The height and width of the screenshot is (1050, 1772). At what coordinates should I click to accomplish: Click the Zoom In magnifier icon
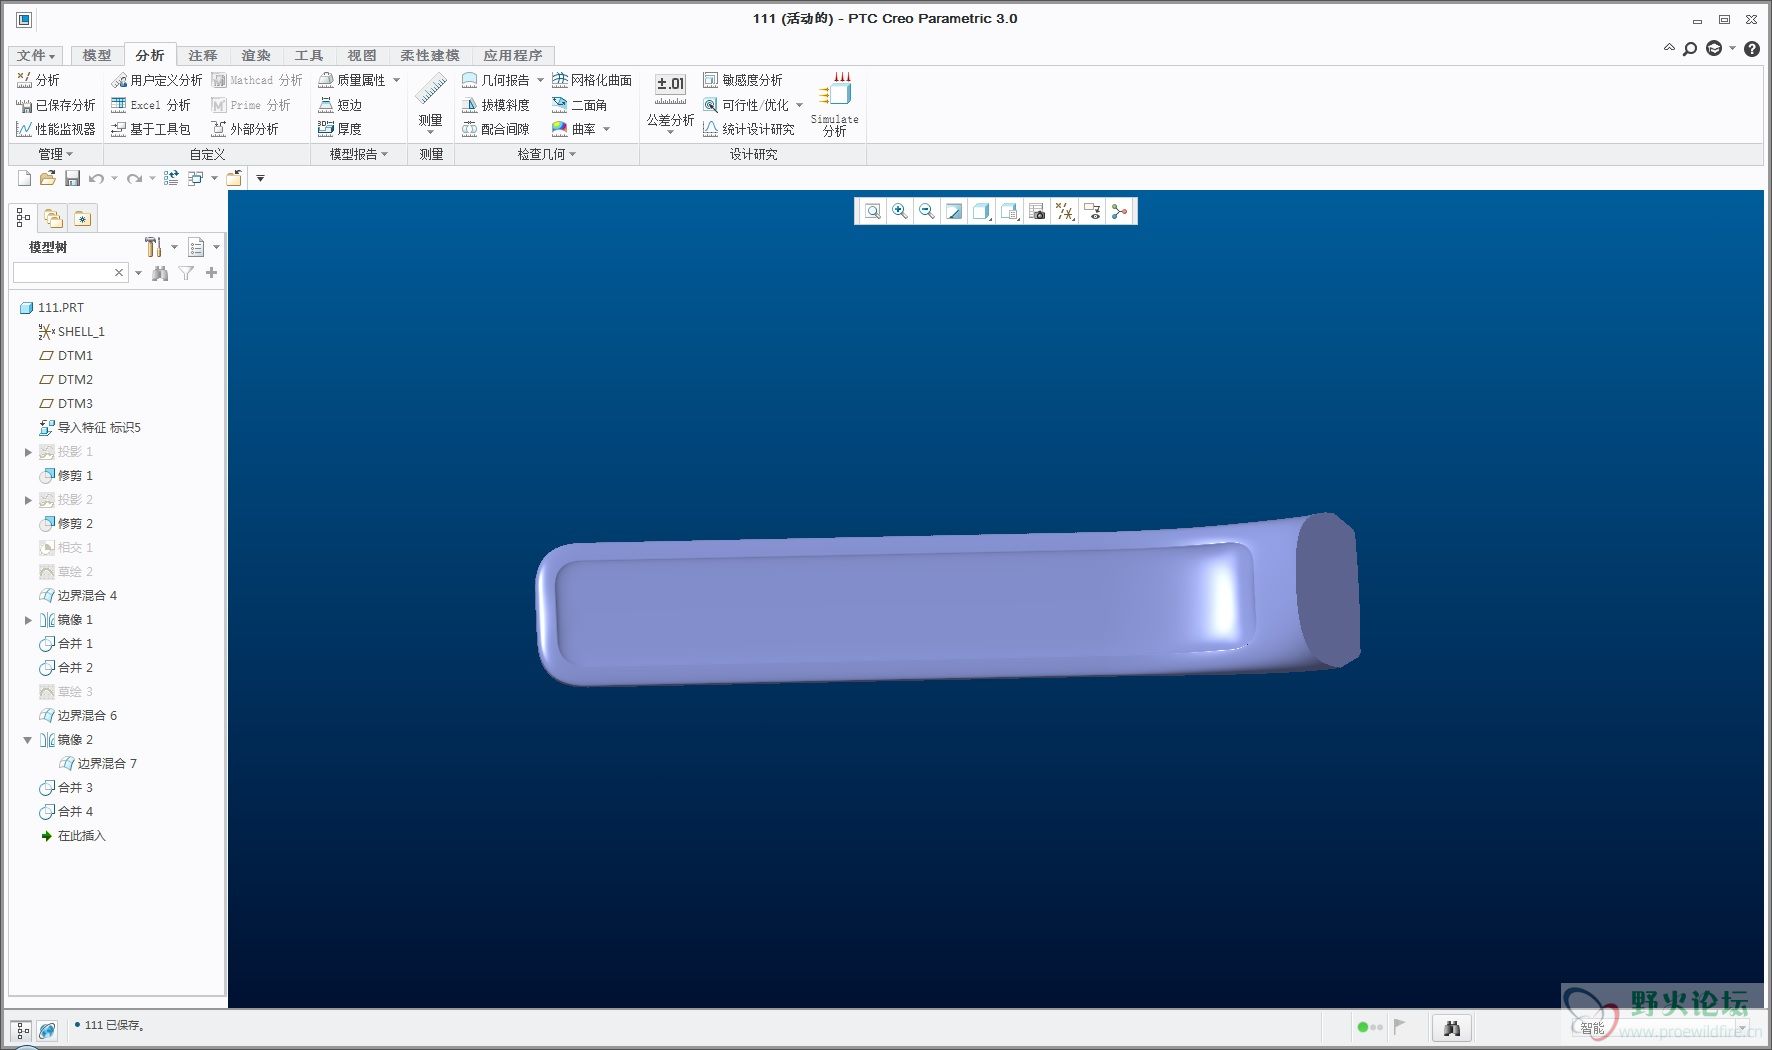(900, 211)
